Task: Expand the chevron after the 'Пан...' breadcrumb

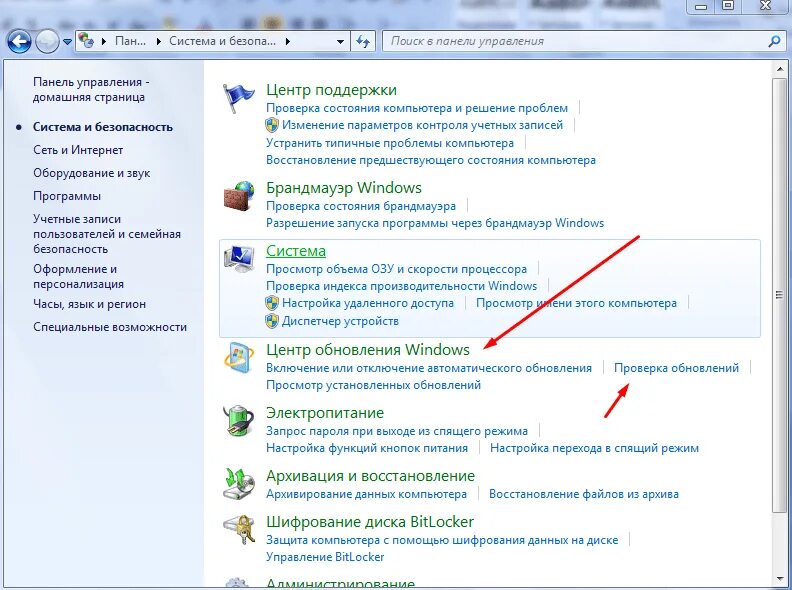Action: pyautogui.click(x=159, y=41)
